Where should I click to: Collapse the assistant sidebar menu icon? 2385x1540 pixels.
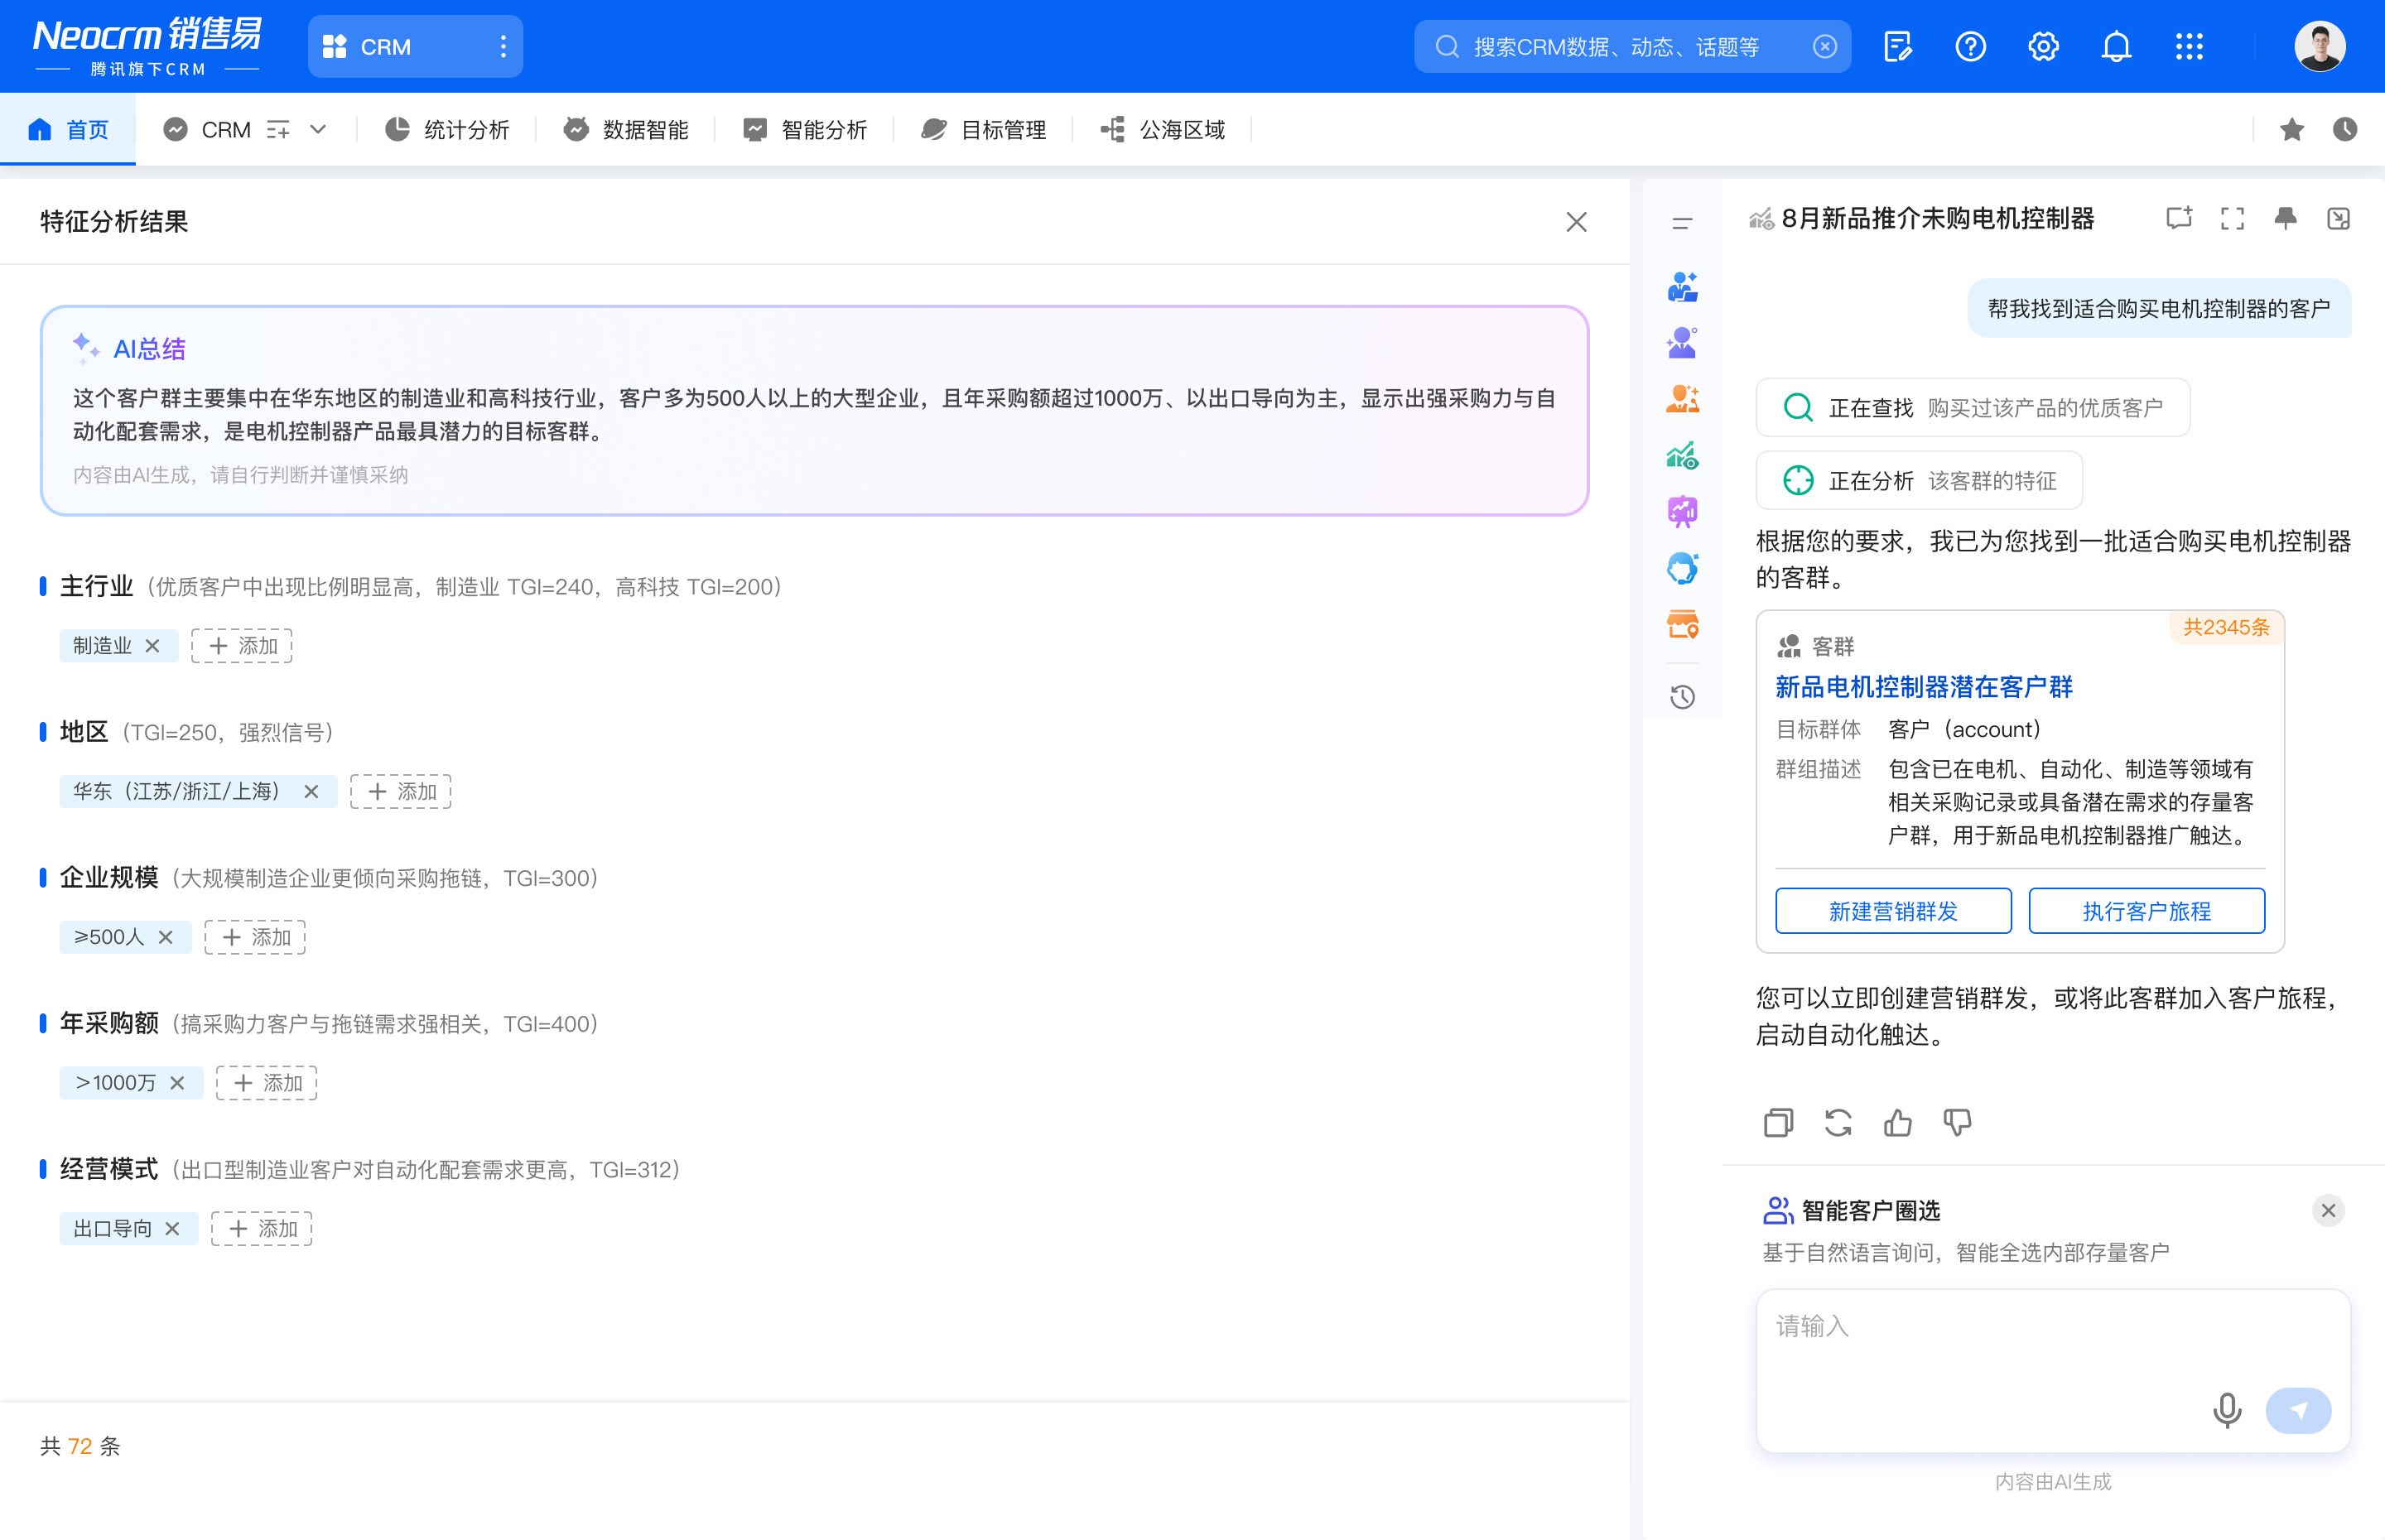tap(1682, 223)
